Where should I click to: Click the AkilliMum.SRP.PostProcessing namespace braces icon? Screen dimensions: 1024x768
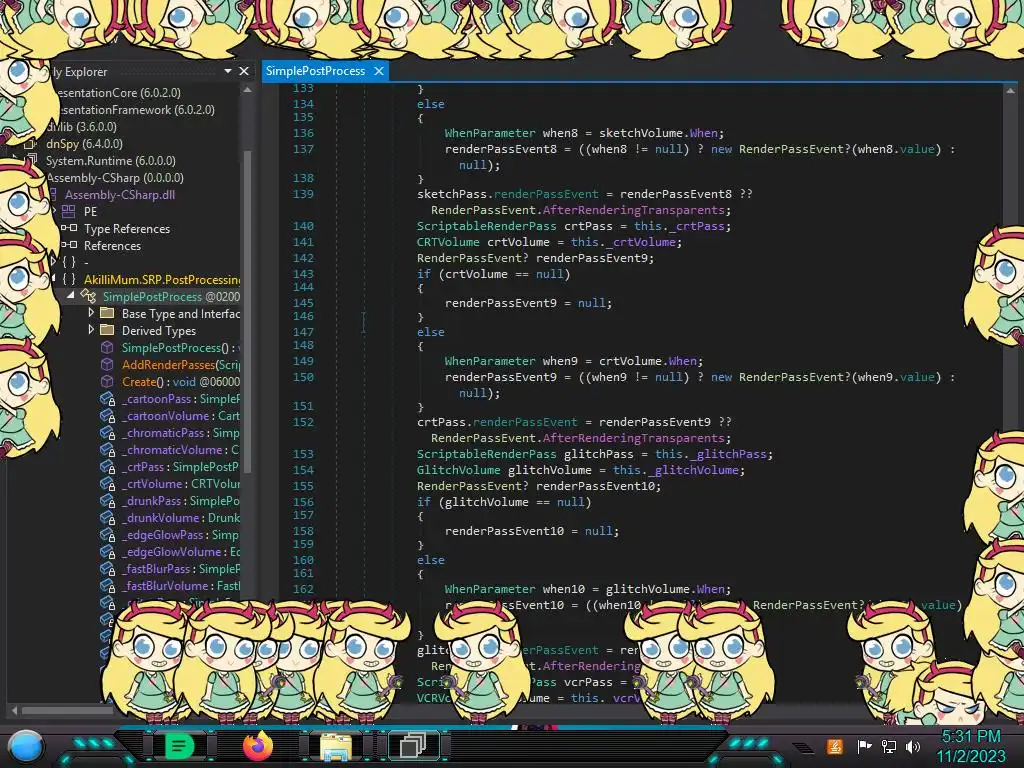[x=69, y=280]
